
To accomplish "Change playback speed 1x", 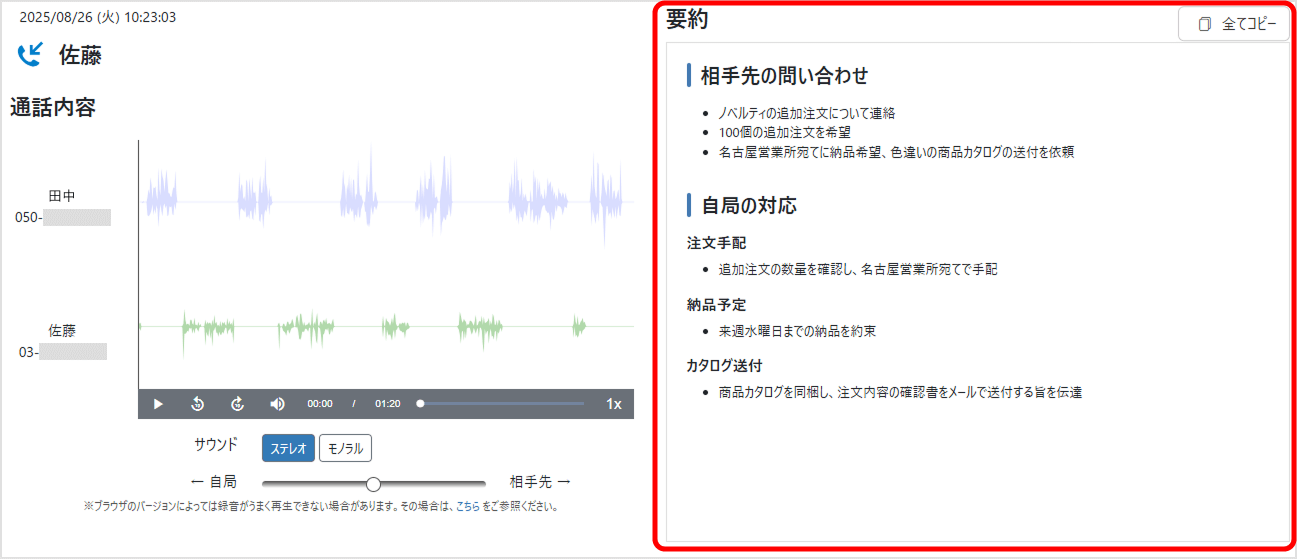I will [614, 404].
